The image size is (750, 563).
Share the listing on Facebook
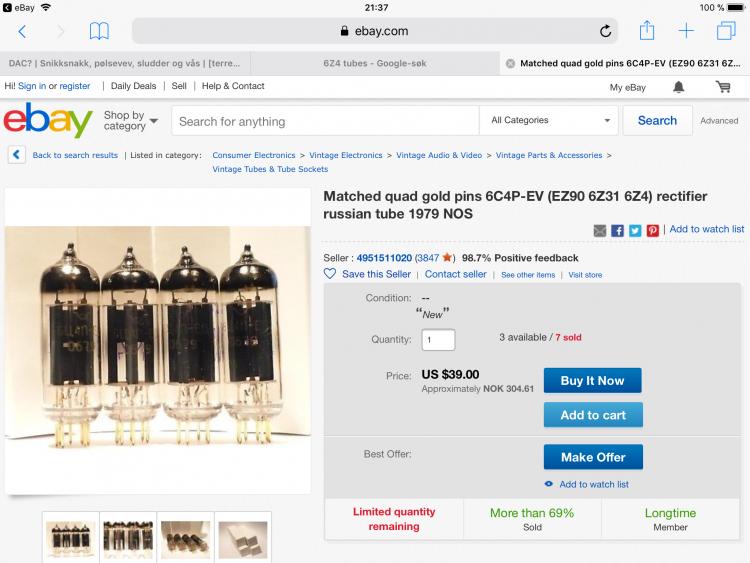coord(618,231)
